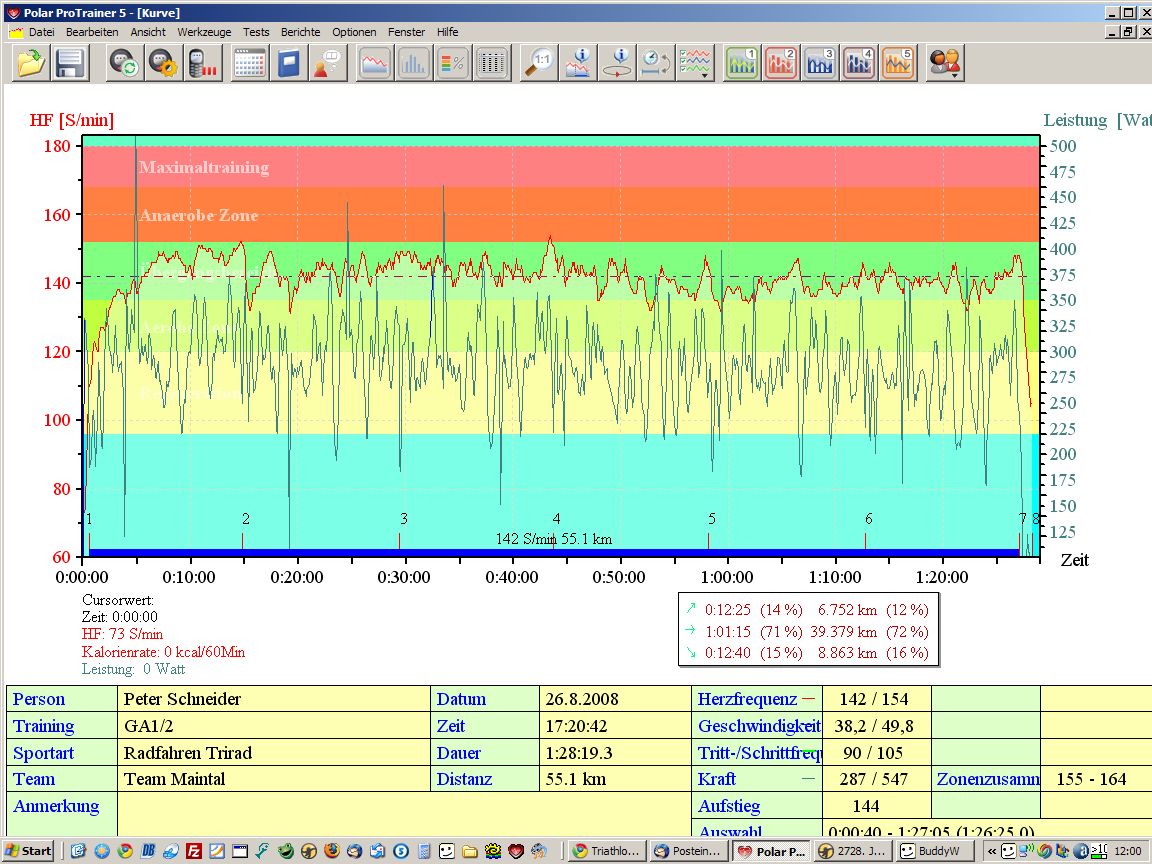Click the Windows Start button

pos(28,851)
